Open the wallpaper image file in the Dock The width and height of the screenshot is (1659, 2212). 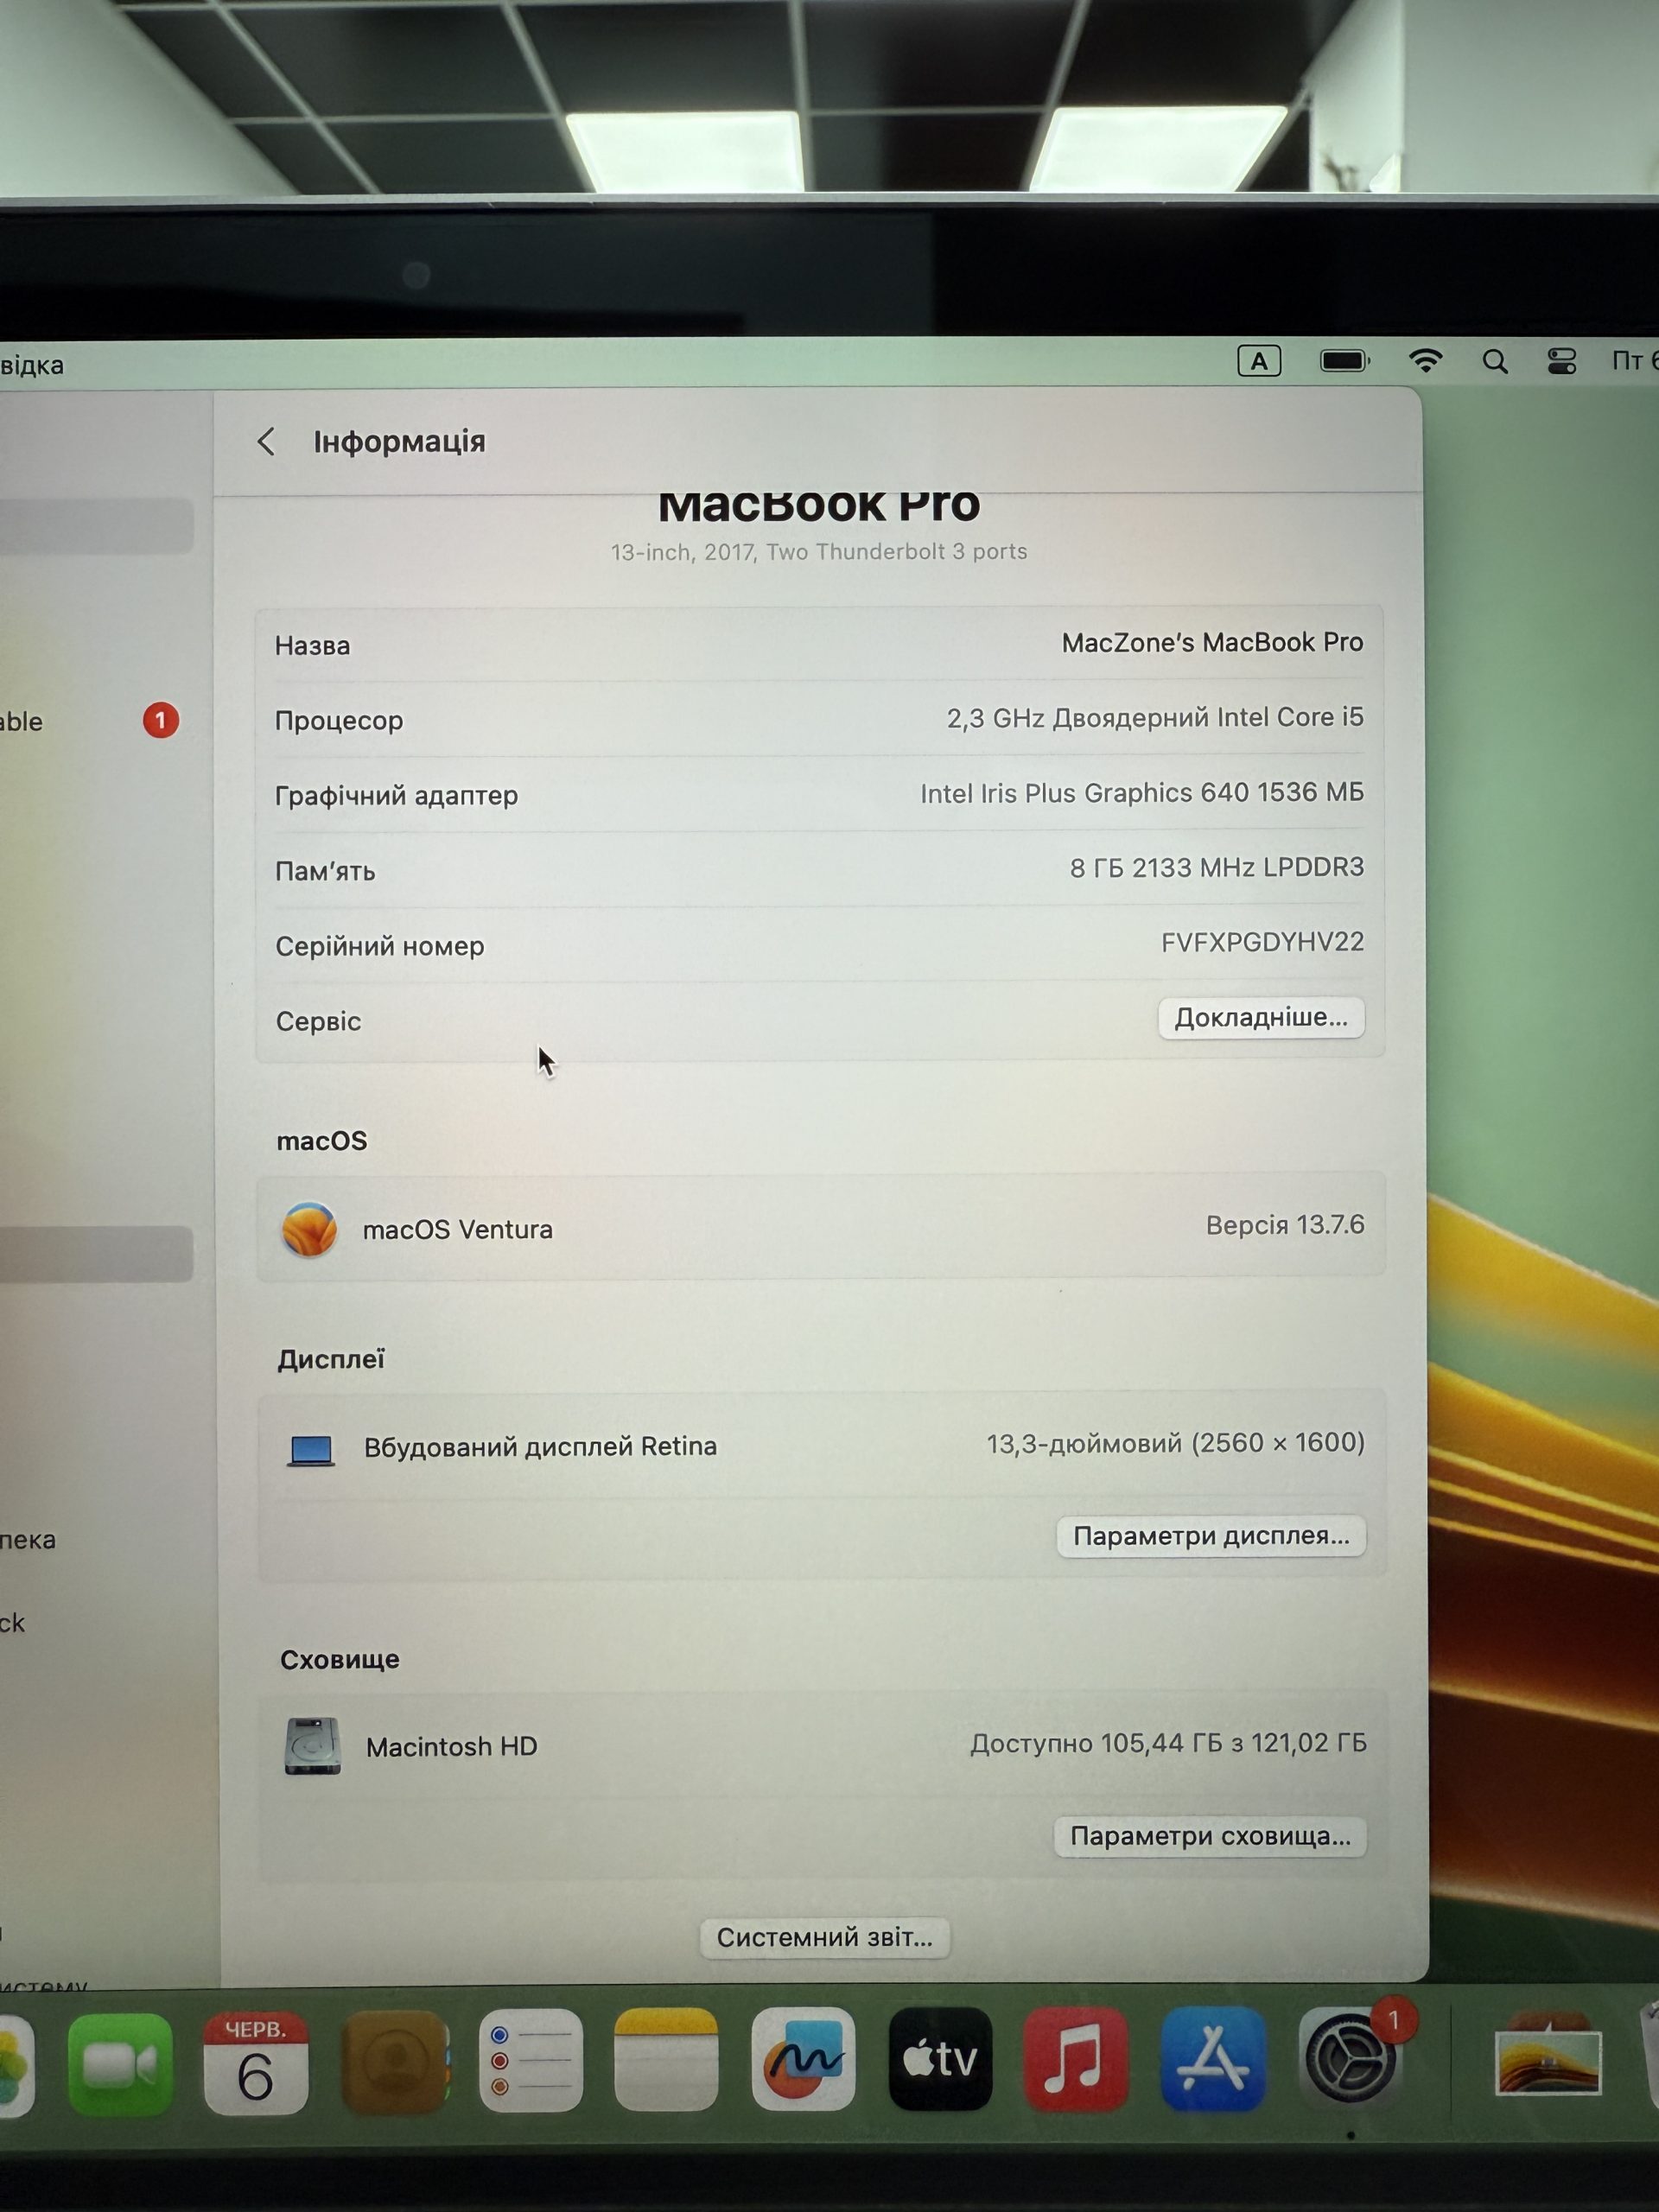pyautogui.click(x=1548, y=2059)
